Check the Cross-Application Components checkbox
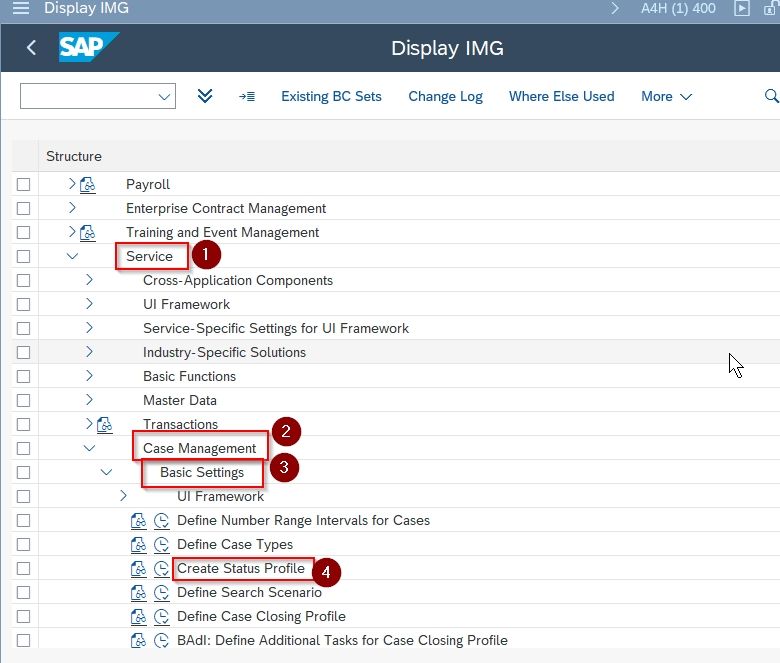This screenshot has width=780, height=663. click(23, 281)
